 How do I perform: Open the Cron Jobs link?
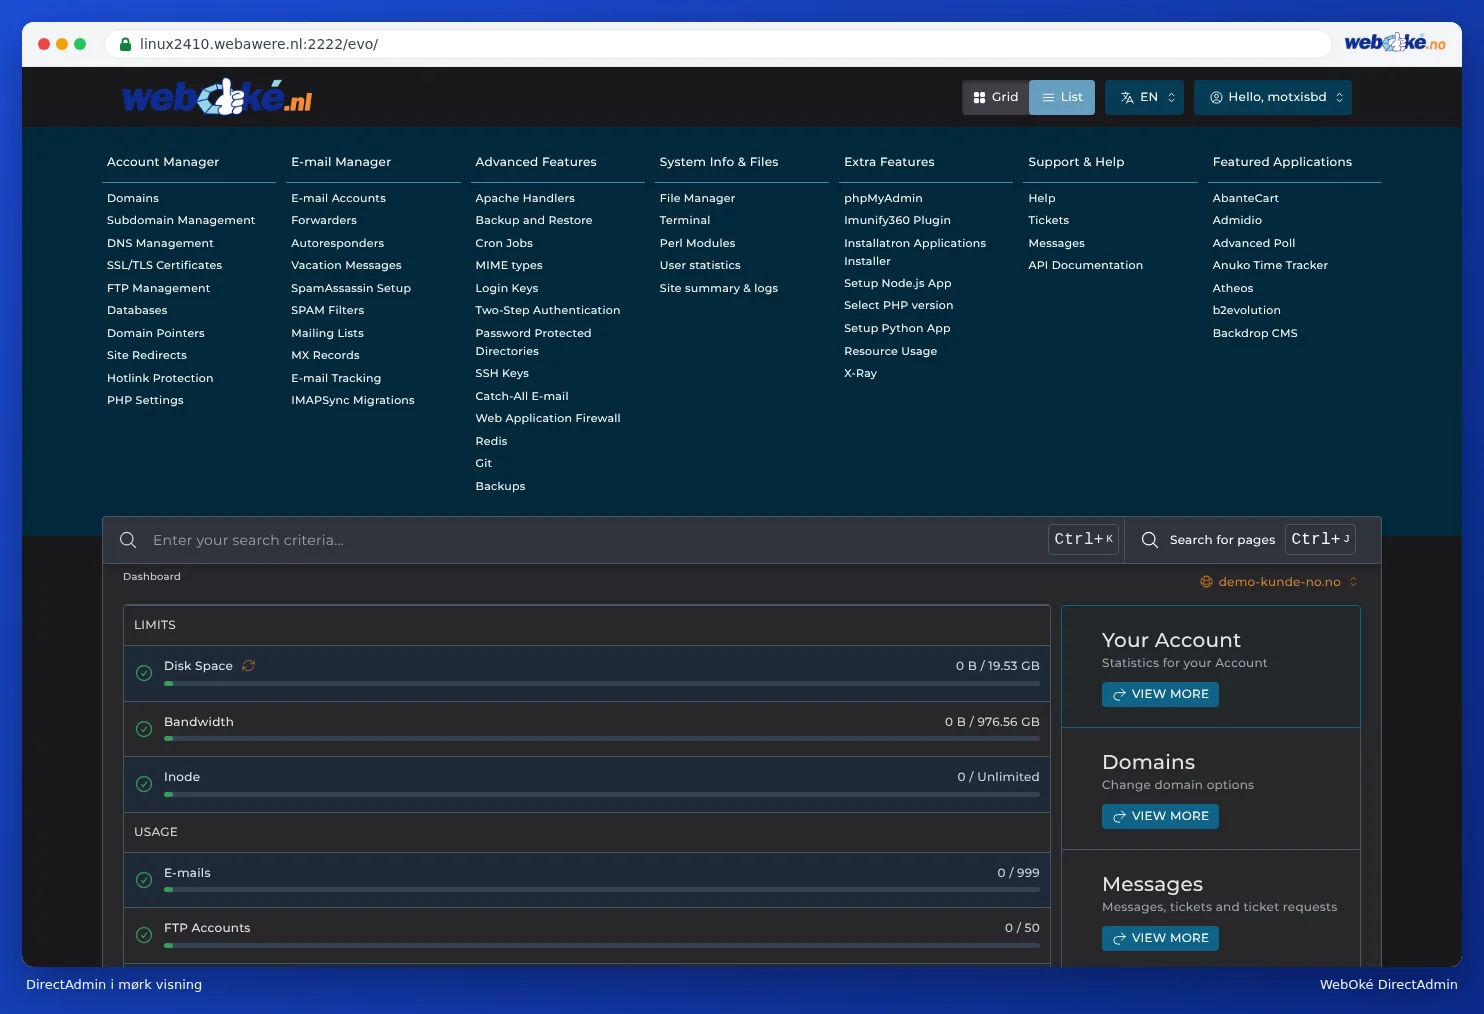504,243
